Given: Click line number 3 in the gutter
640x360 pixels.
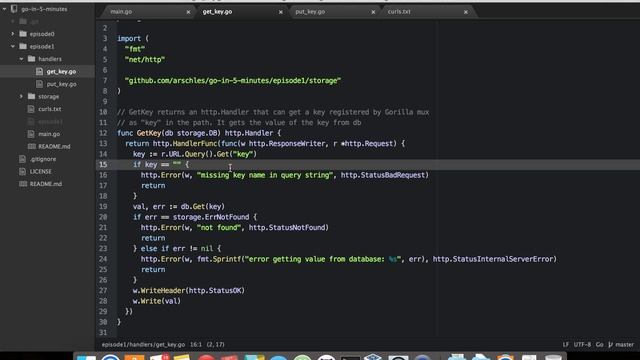Looking at the screenshot, I should [x=105, y=38].
